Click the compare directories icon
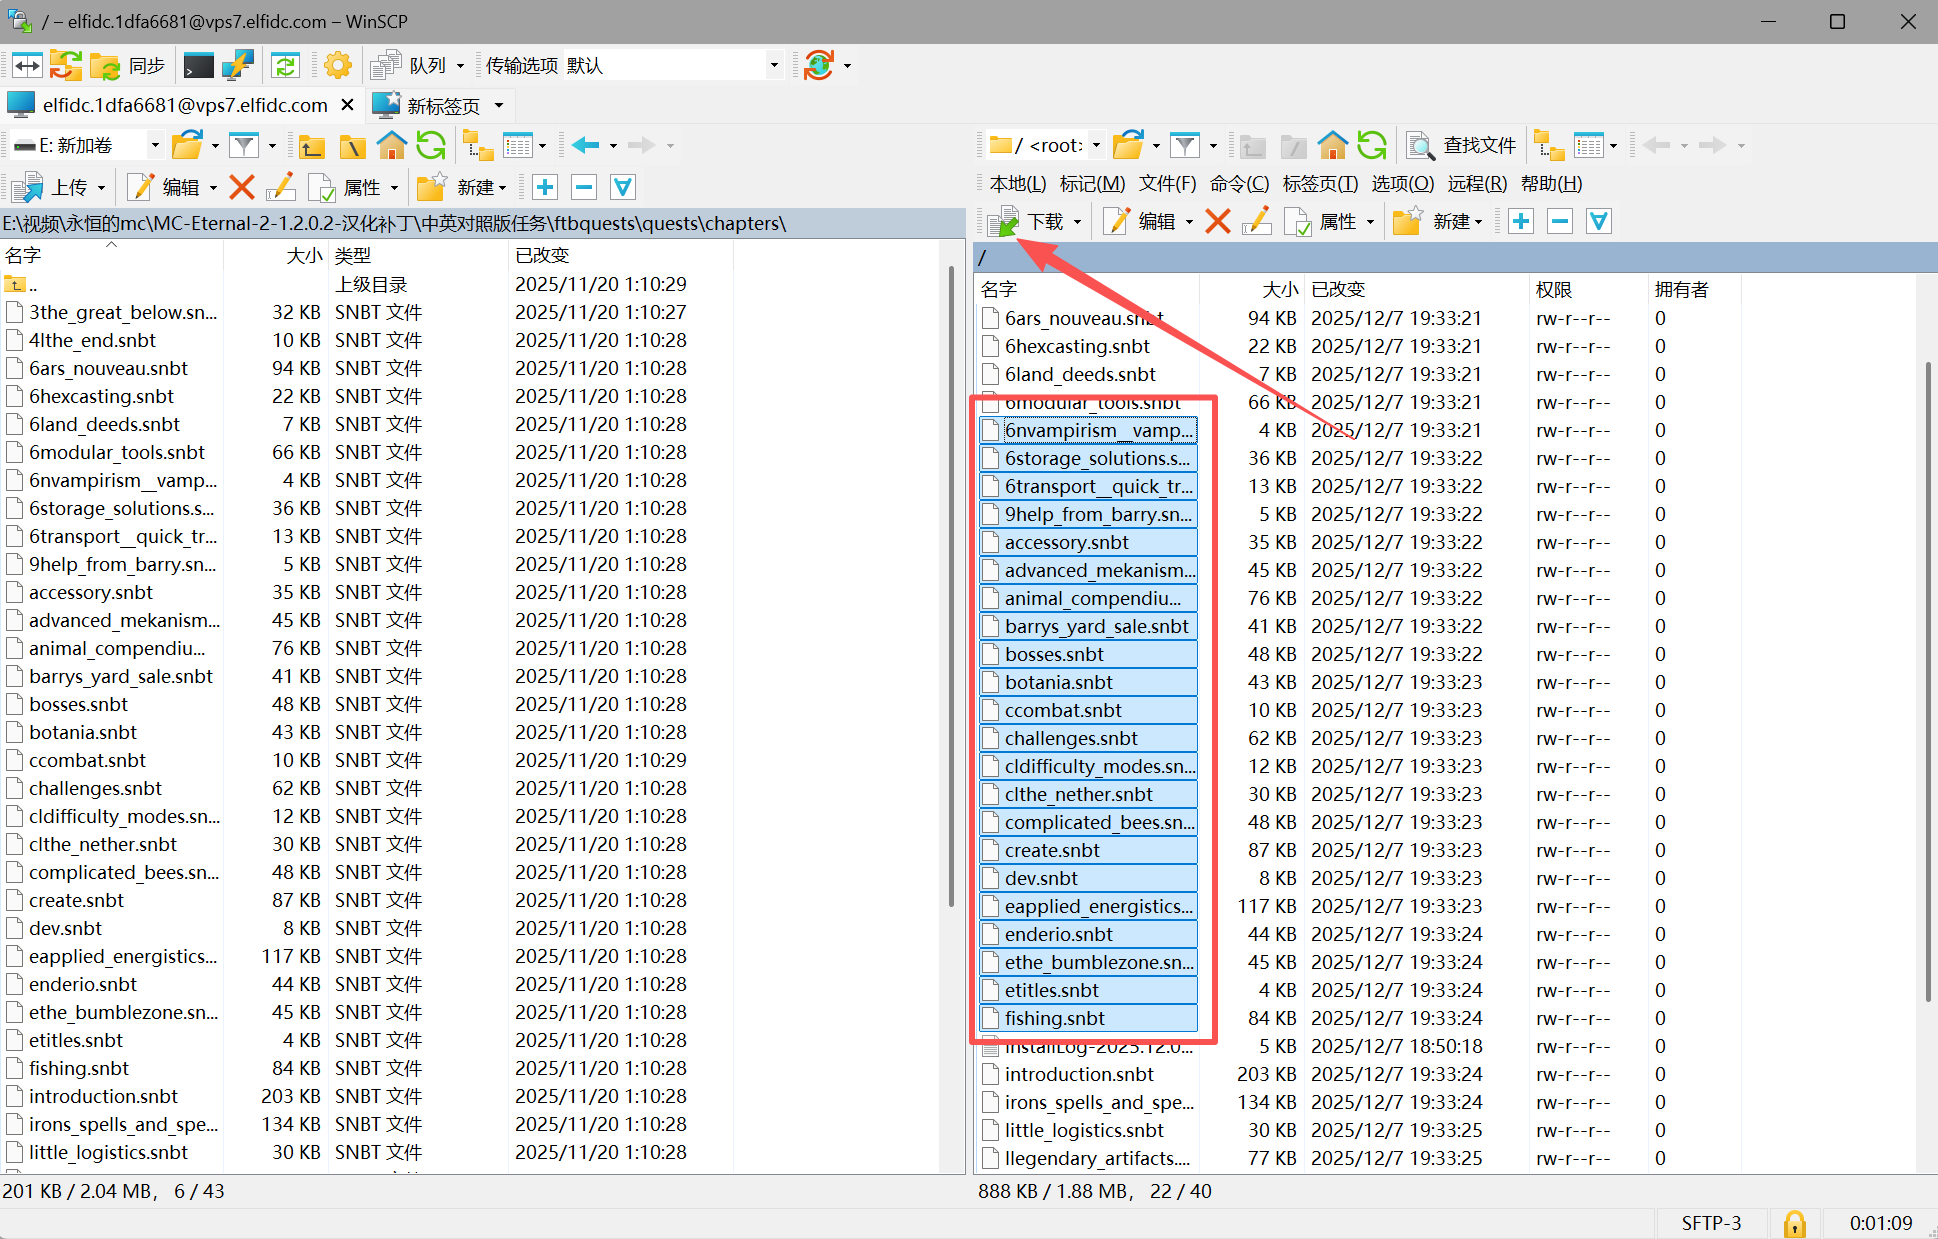The image size is (1938, 1239). [x=27, y=66]
